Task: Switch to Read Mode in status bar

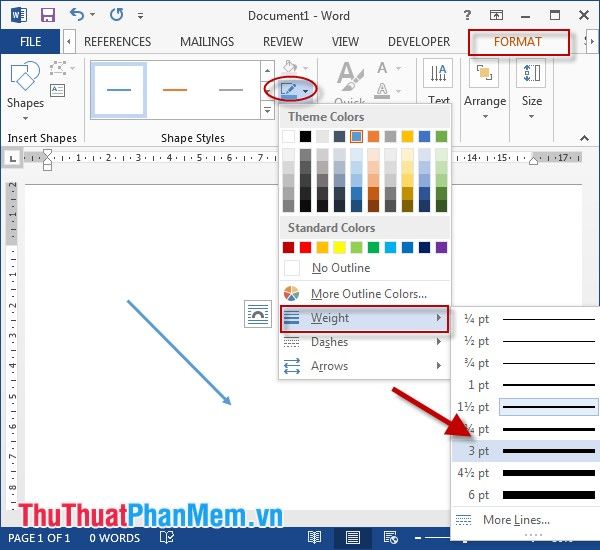Action: (315, 538)
